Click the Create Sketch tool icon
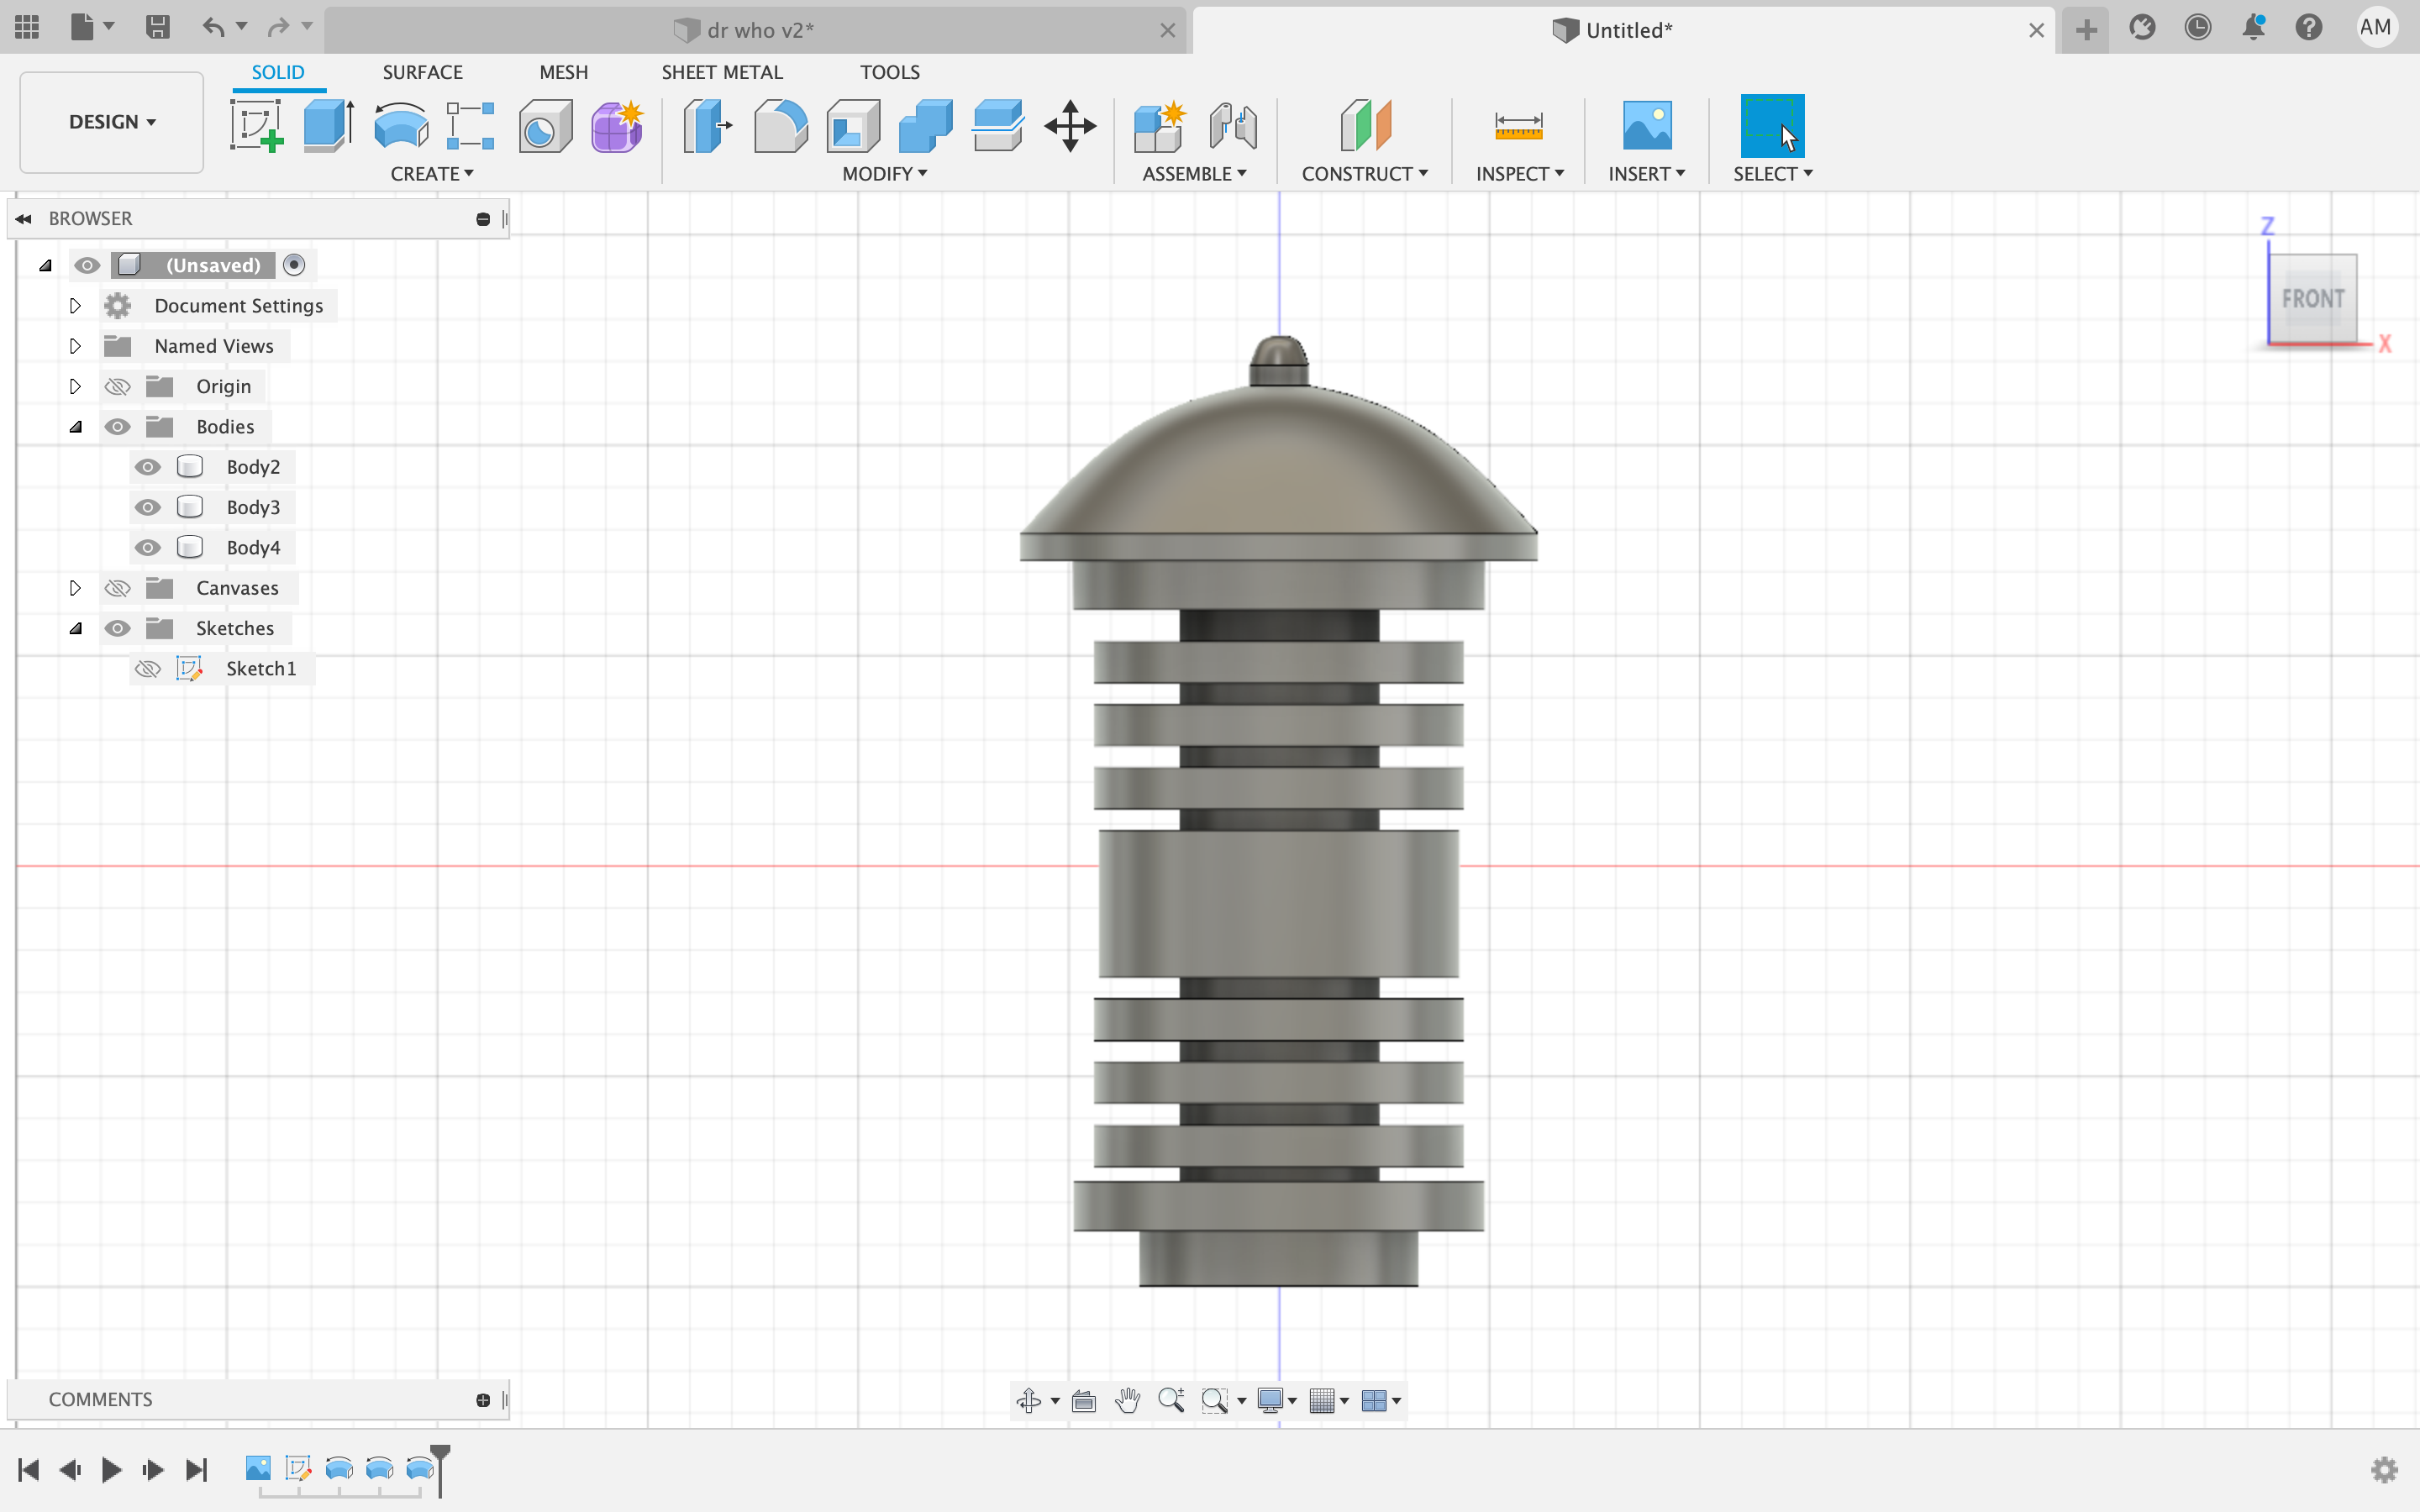The image size is (2420, 1512). point(257,126)
